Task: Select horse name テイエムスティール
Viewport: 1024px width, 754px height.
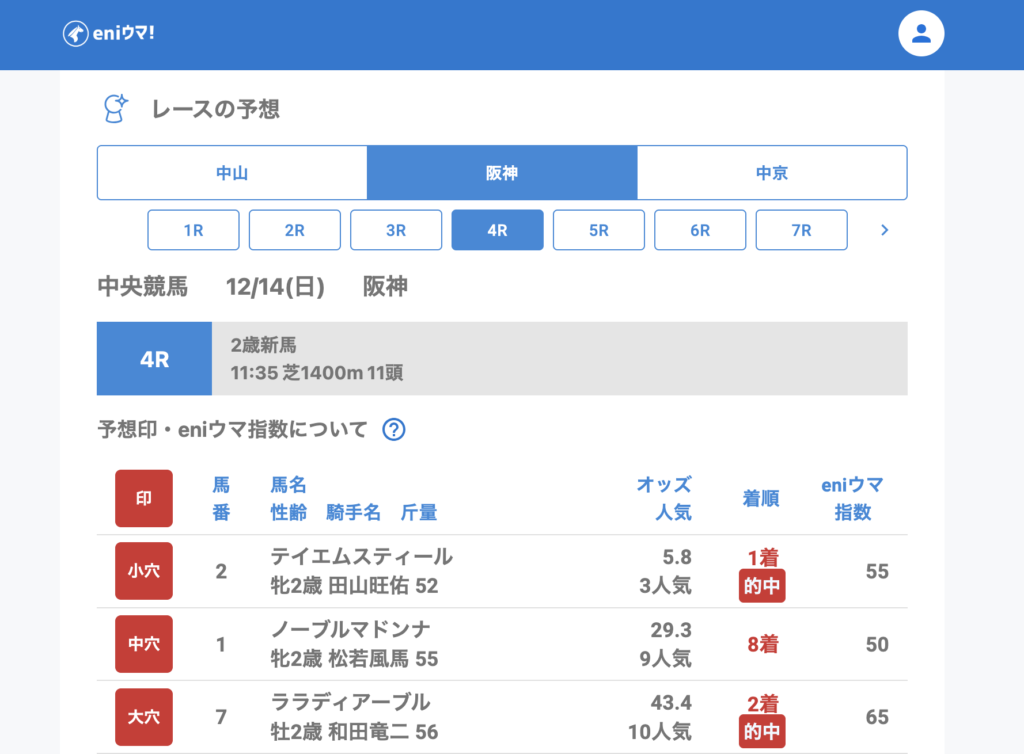Action: (x=361, y=557)
